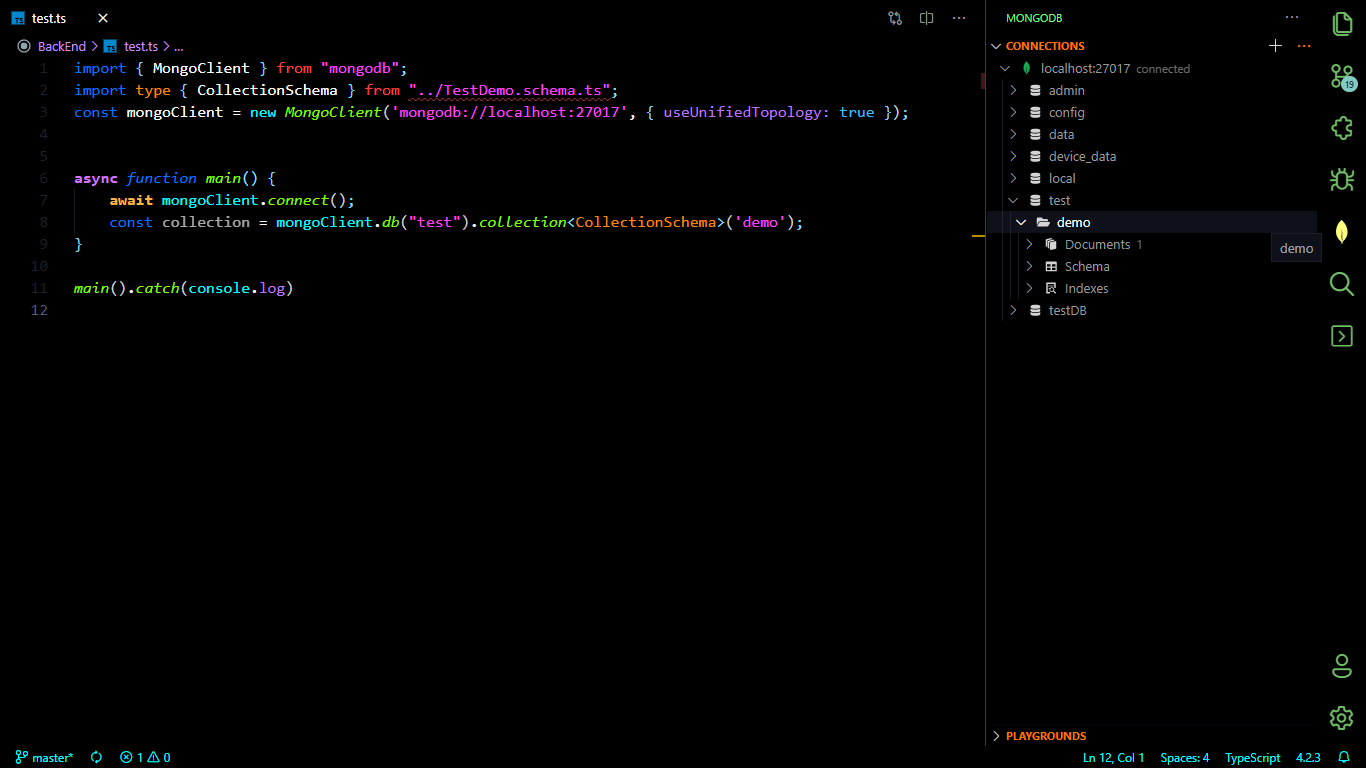The width and height of the screenshot is (1366, 768).
Task: Collapse the test database
Action: click(1013, 200)
